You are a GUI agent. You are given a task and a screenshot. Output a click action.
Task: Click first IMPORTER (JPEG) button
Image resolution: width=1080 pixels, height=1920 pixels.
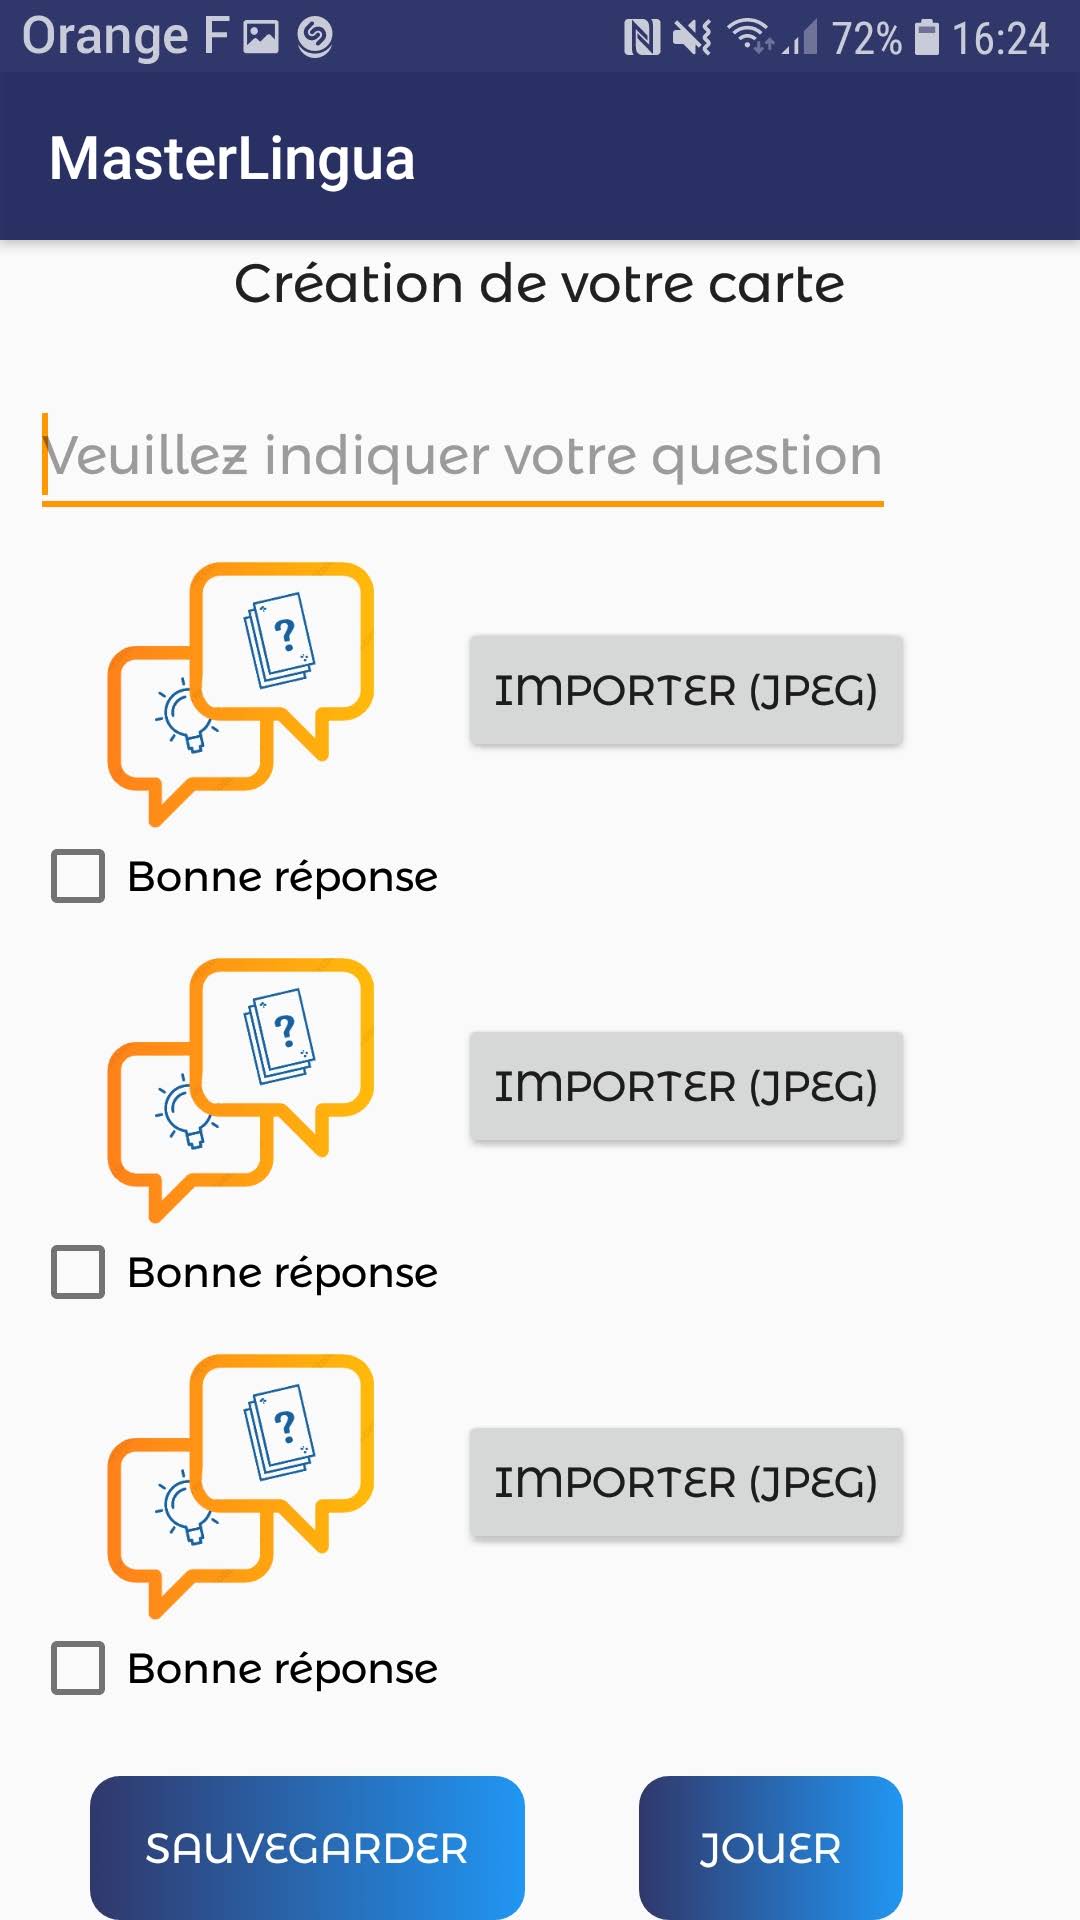pos(686,690)
